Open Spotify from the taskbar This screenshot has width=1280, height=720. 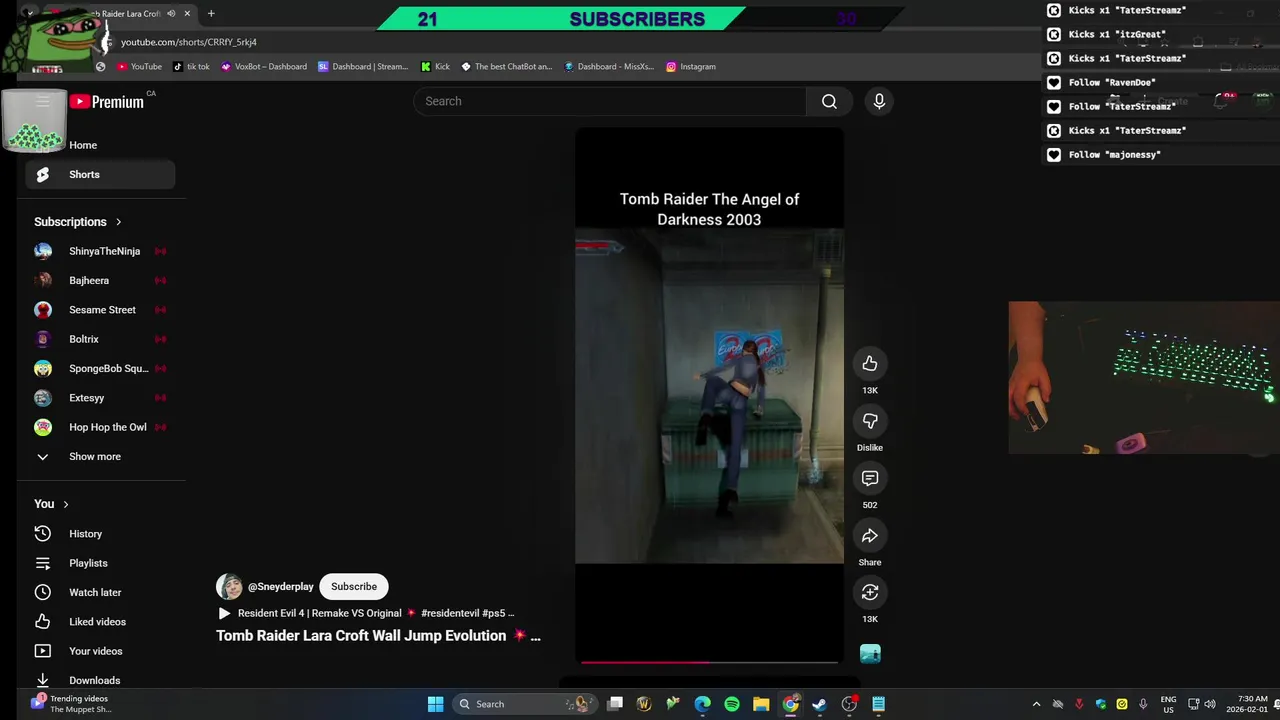tap(732, 704)
